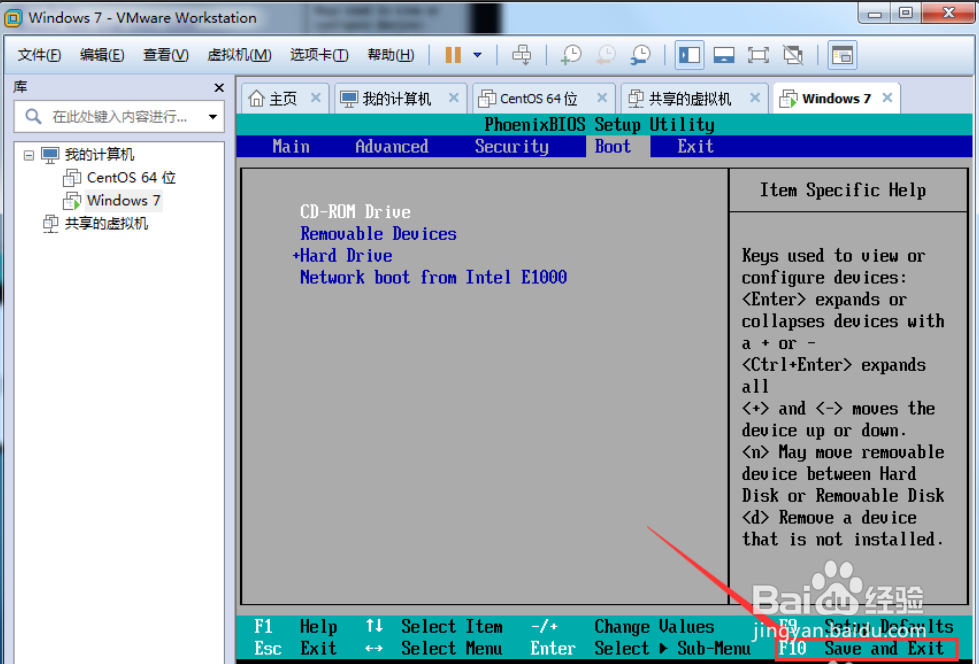Click the console view icon
Screen dimensions: 979x664
click(842, 55)
